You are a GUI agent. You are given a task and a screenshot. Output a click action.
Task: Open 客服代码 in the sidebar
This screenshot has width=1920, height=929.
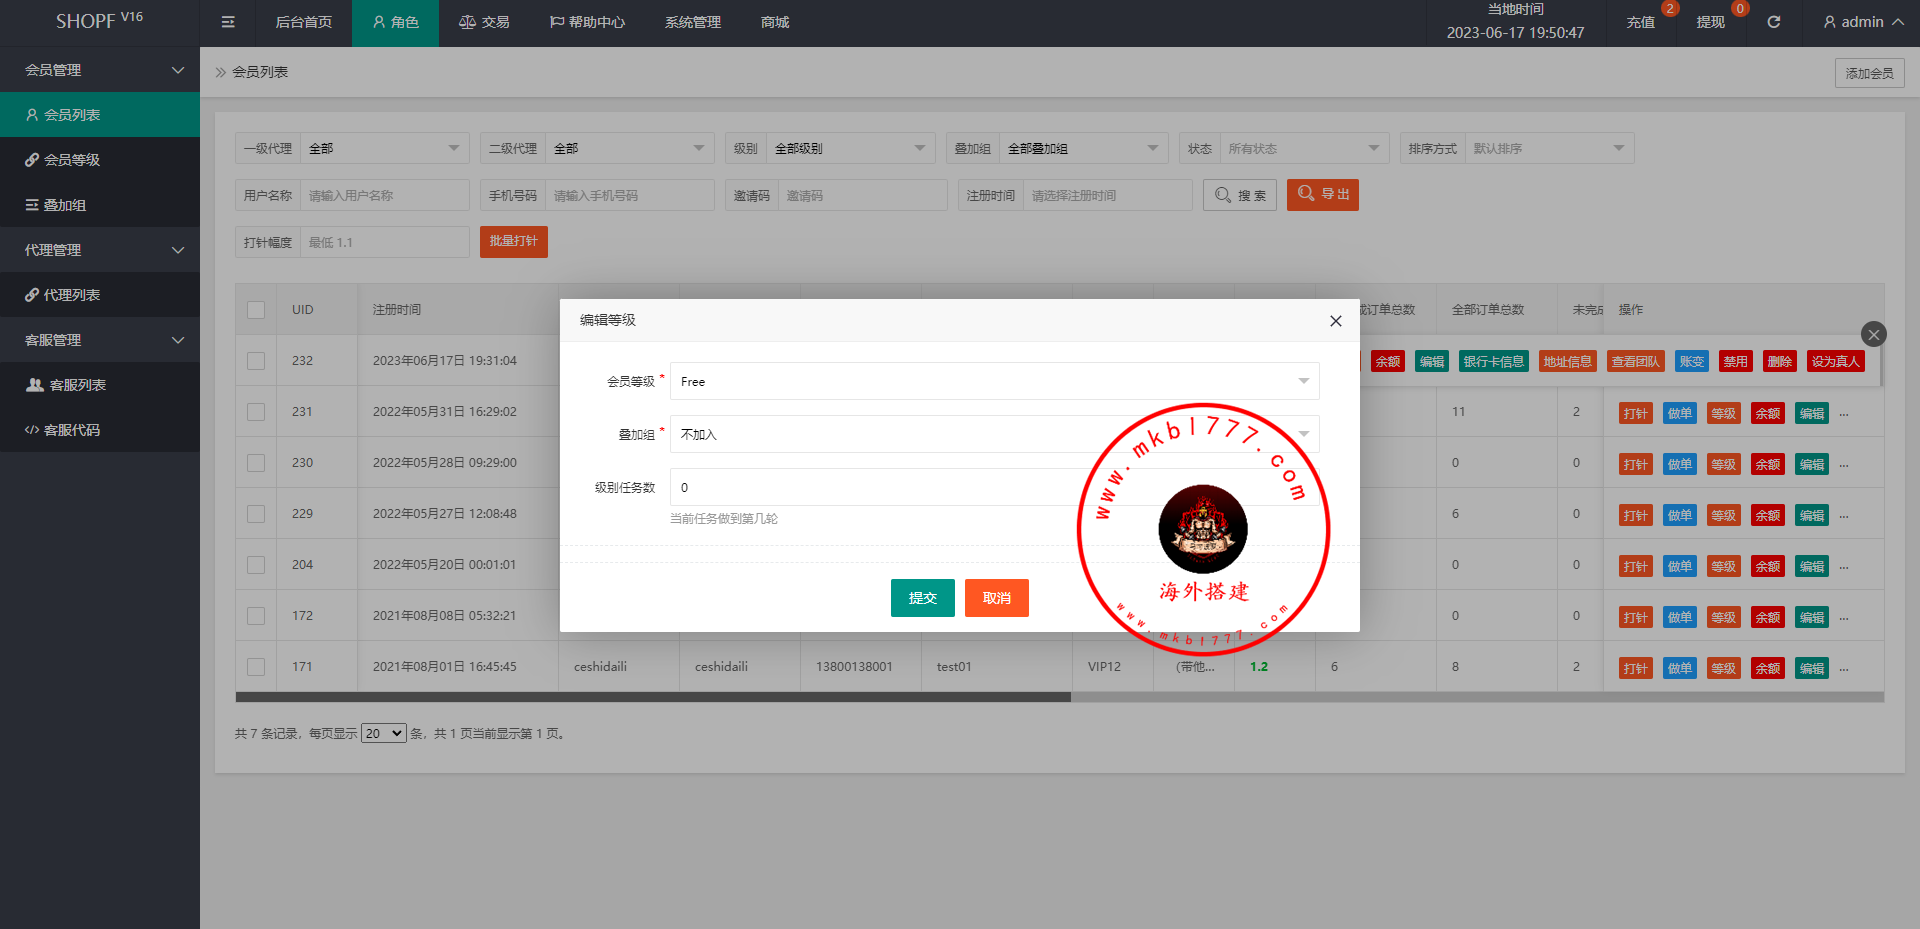coord(100,430)
